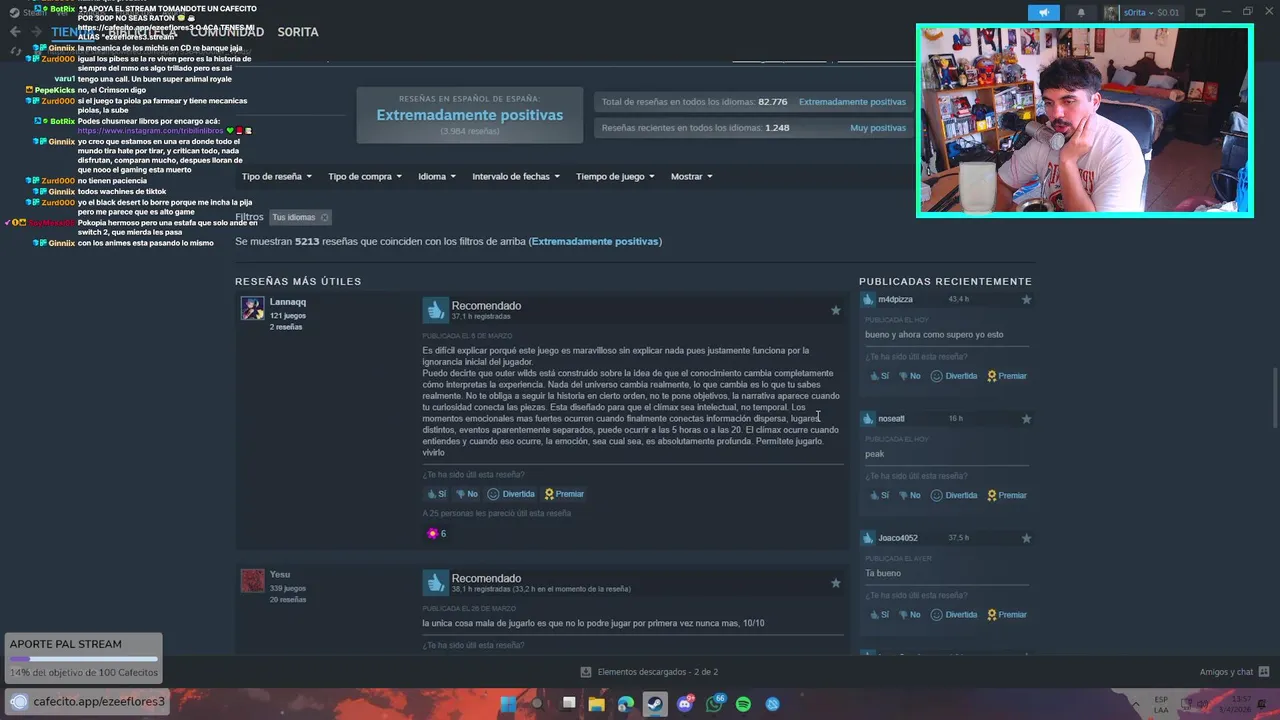
Task: Open the Windows Start button
Action: (508, 704)
